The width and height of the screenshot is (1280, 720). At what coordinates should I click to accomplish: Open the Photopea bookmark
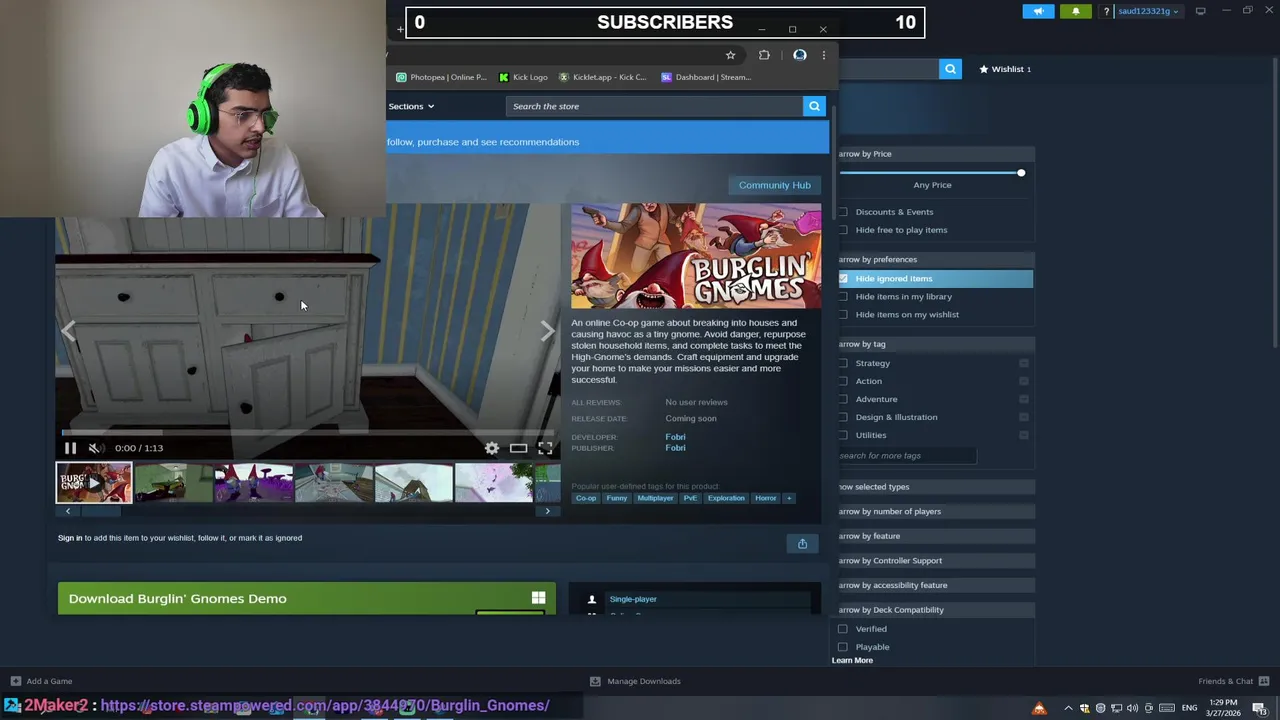(x=441, y=77)
